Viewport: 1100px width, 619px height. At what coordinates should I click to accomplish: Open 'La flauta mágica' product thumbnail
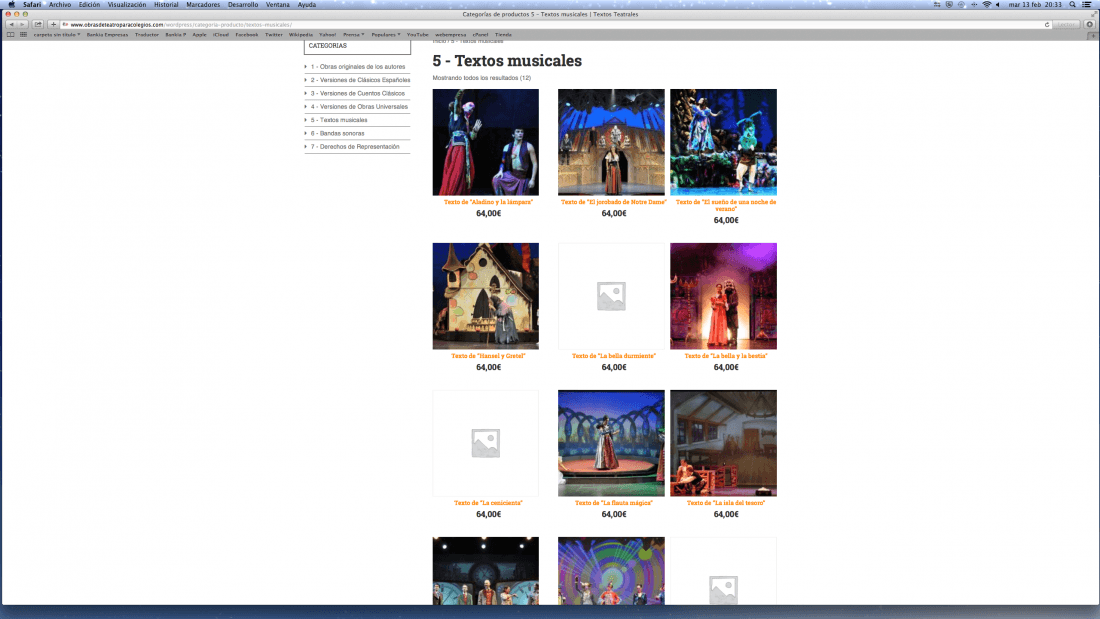(x=611, y=444)
